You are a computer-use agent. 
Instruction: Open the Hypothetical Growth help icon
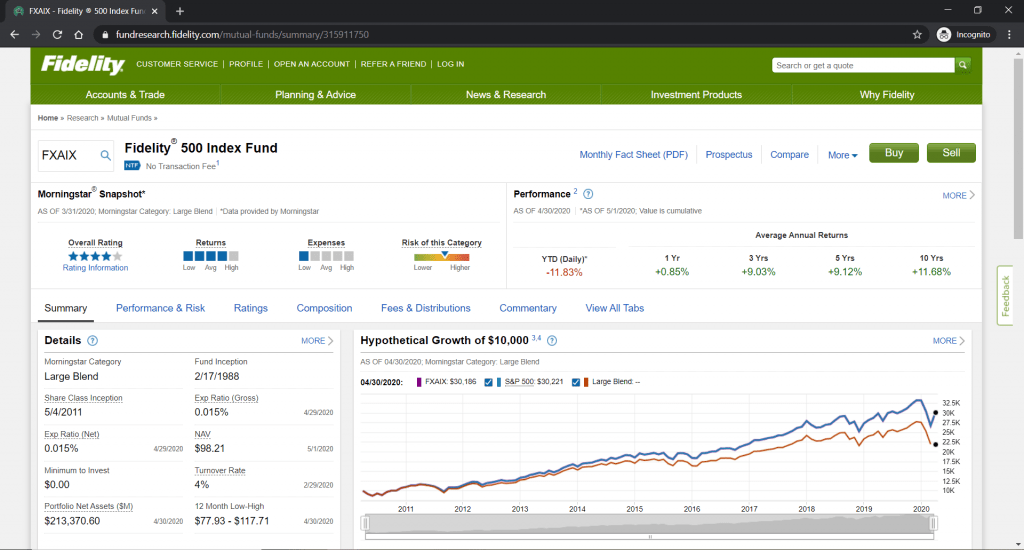[552, 340]
